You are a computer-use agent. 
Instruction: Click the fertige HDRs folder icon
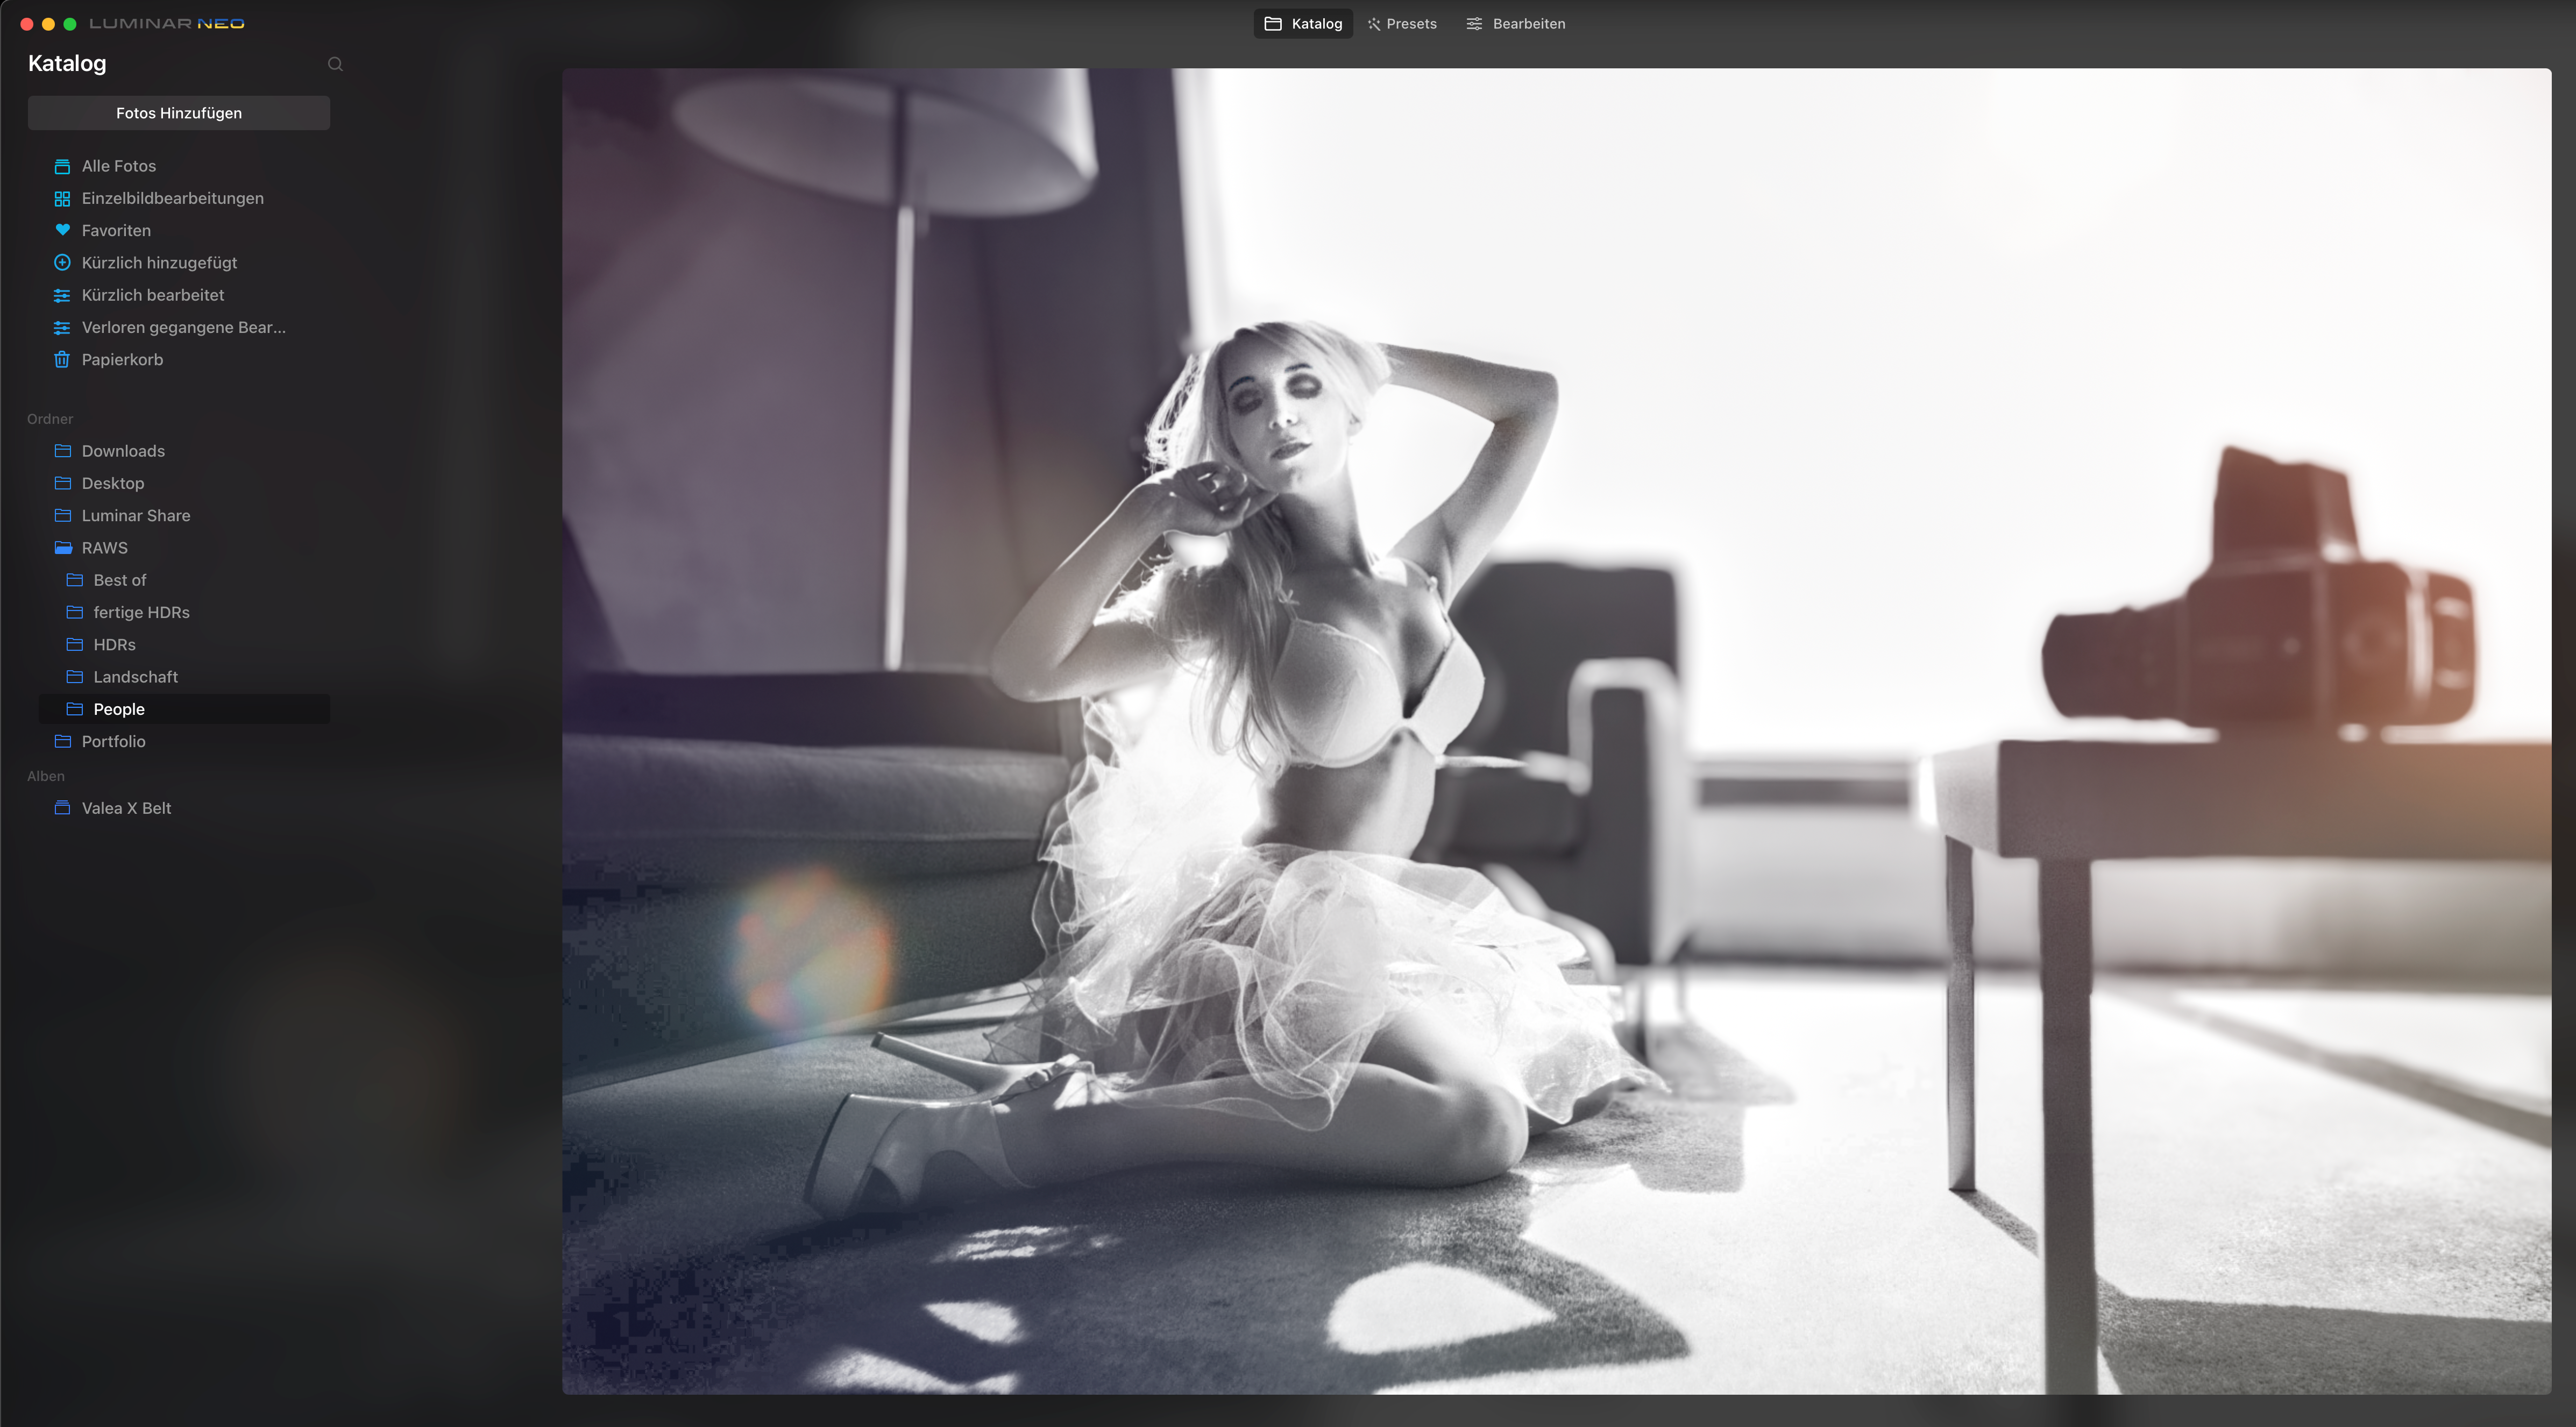tap(75, 612)
